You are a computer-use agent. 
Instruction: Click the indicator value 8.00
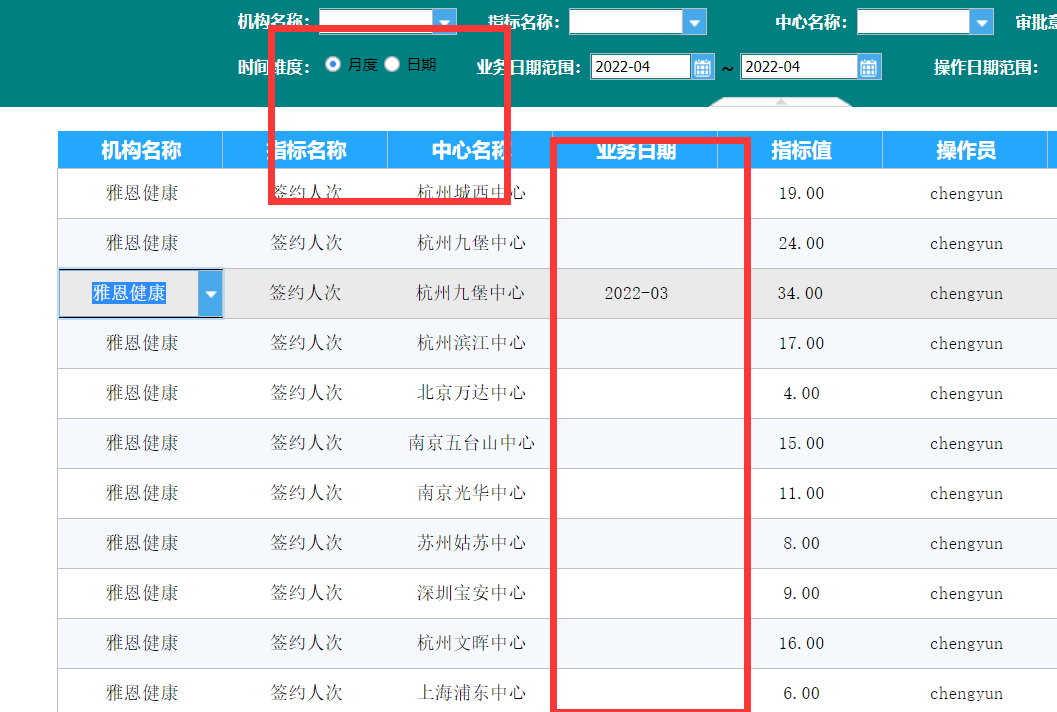tap(802, 543)
